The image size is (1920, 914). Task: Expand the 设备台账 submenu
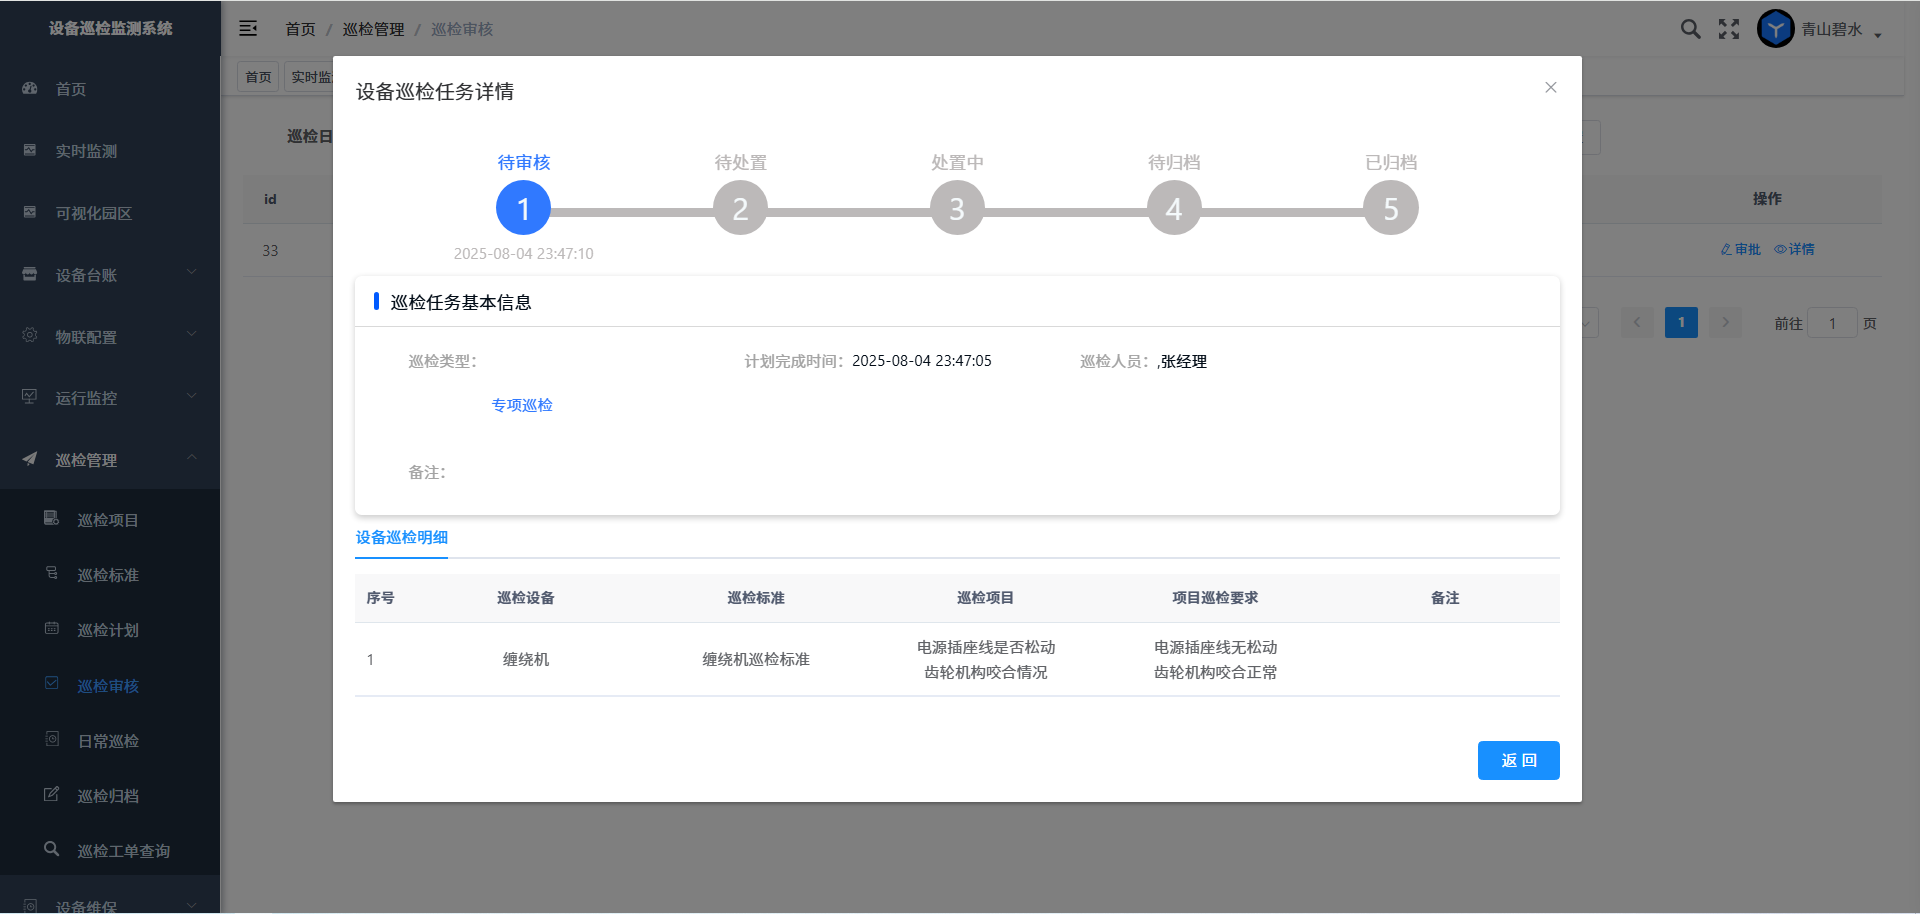tap(191, 273)
